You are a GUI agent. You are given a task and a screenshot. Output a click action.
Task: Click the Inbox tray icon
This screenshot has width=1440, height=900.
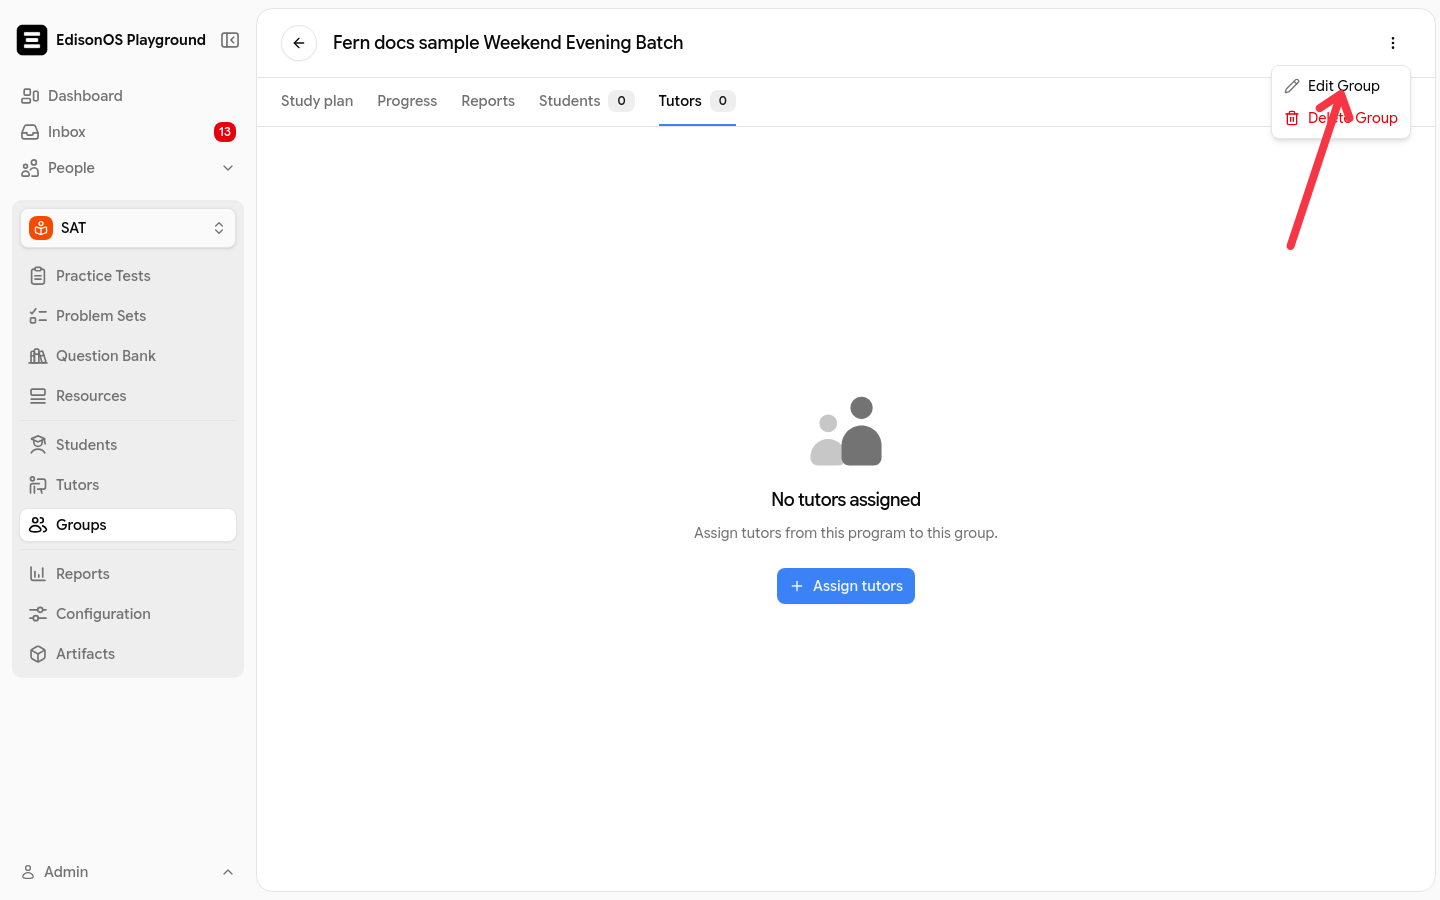tap(30, 132)
